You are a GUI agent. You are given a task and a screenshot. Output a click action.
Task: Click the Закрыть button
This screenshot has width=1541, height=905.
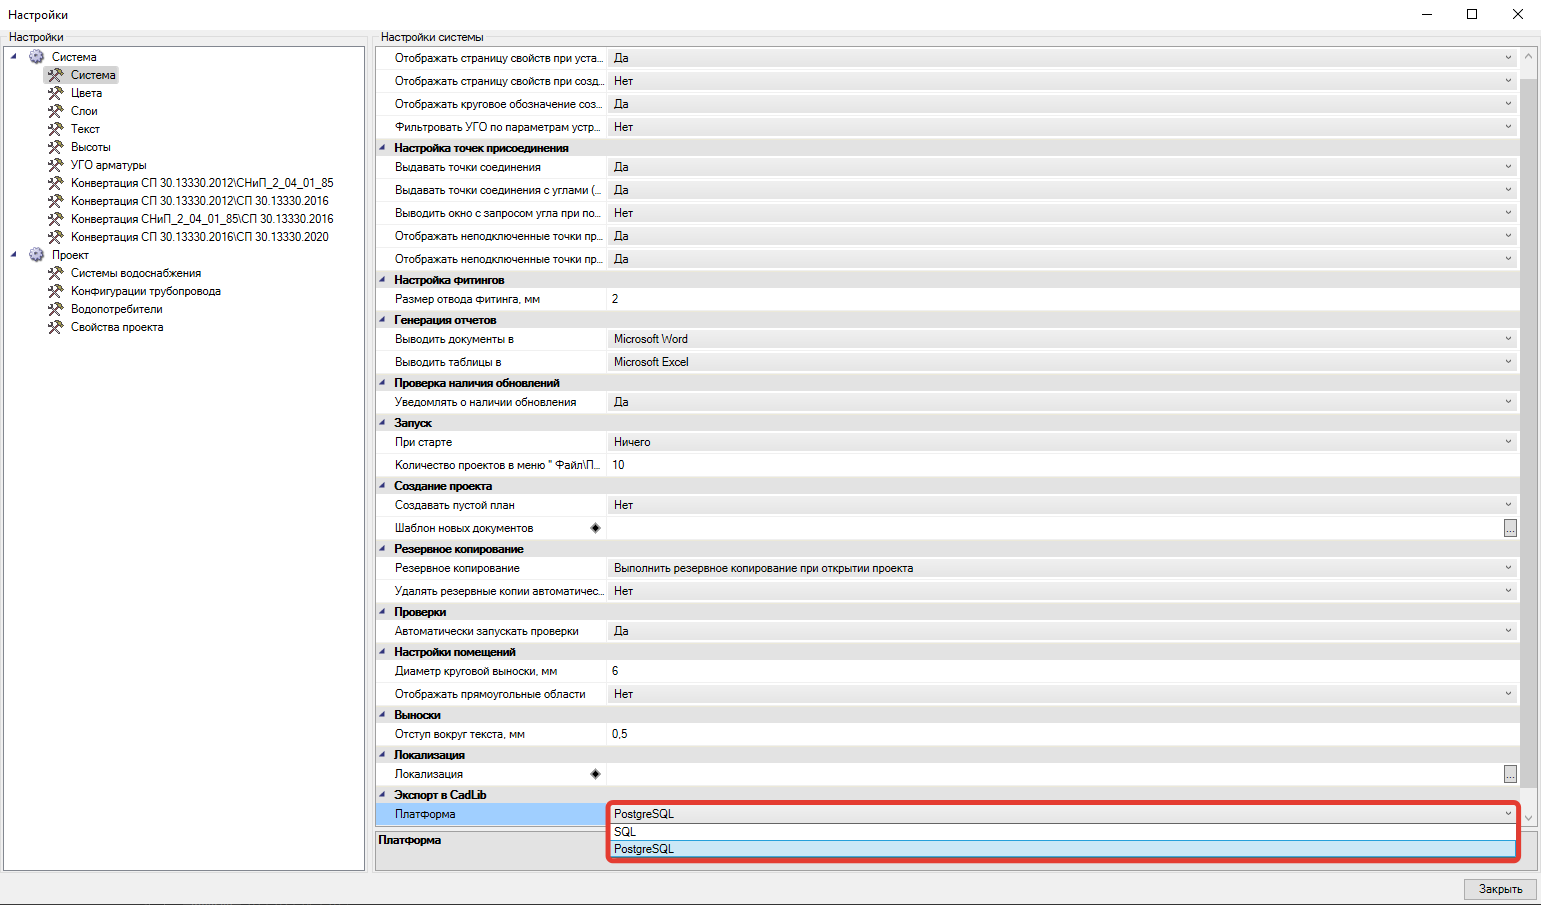tap(1500, 889)
